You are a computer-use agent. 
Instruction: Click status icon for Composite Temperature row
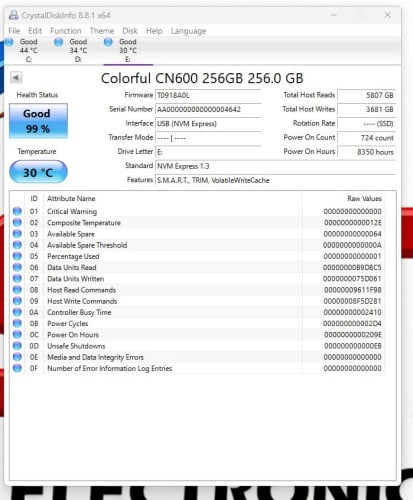(17, 222)
